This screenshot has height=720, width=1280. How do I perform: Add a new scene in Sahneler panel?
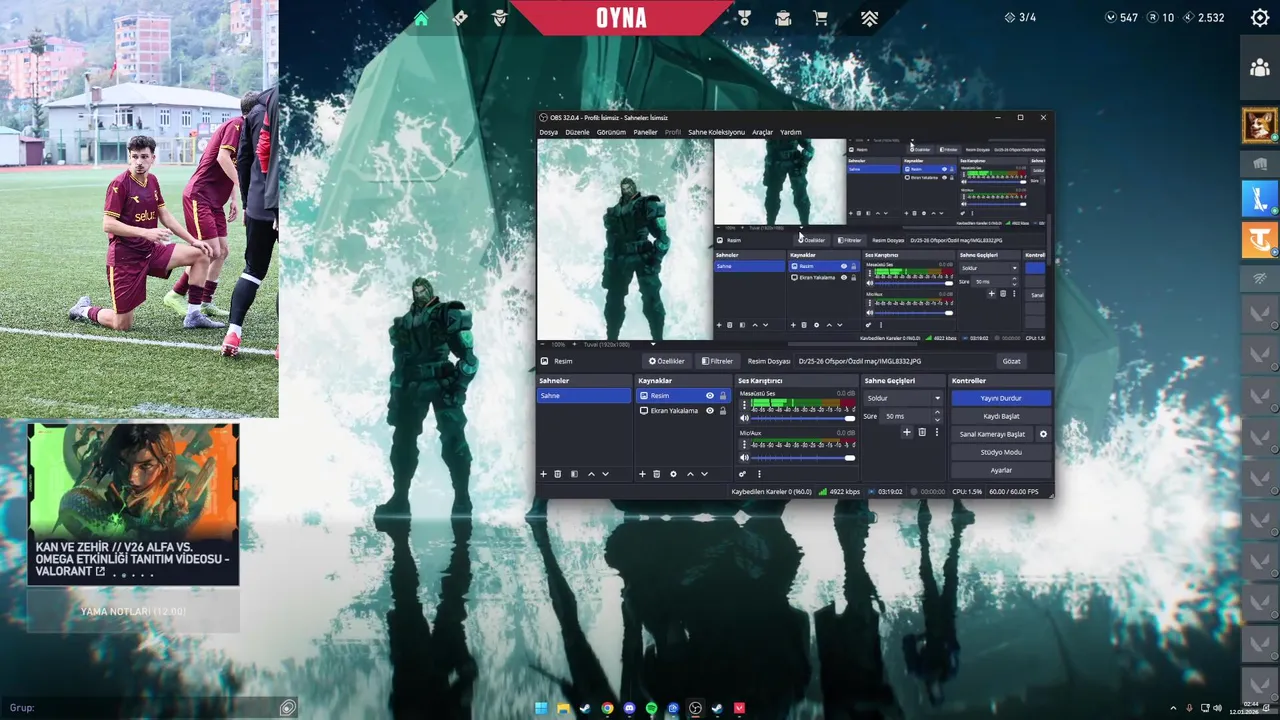tap(543, 474)
